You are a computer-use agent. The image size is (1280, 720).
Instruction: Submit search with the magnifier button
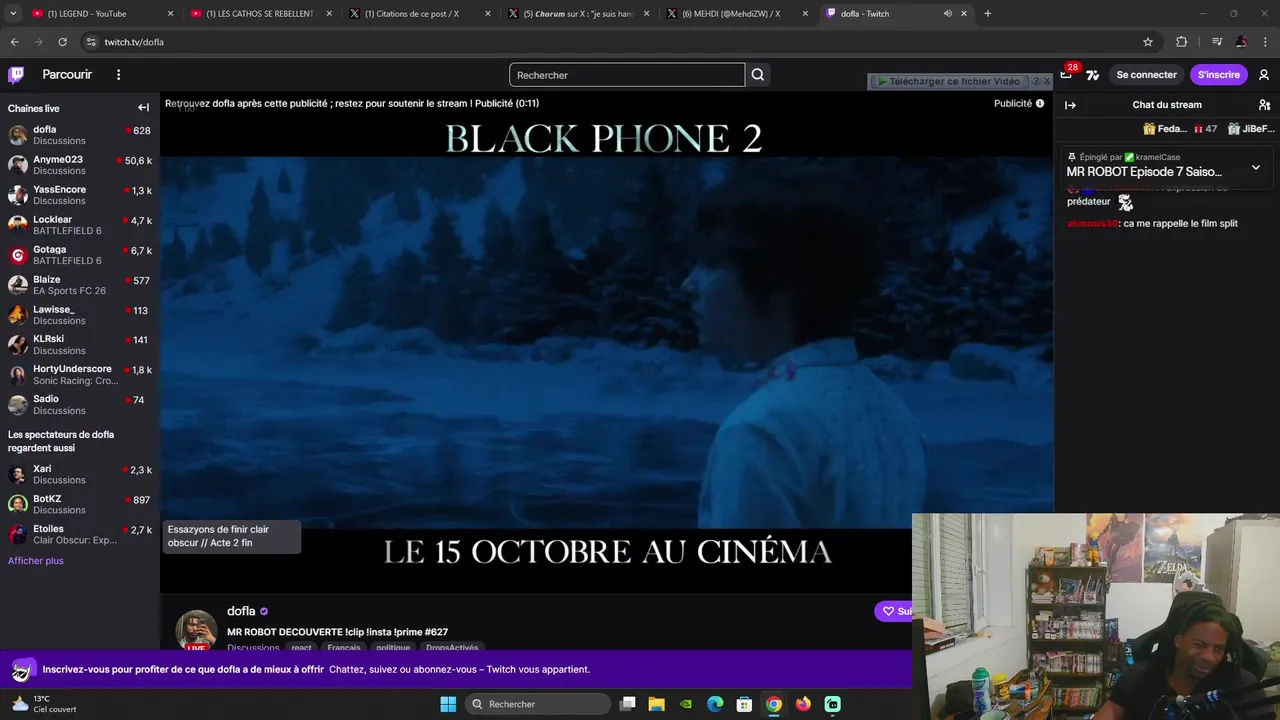point(758,75)
